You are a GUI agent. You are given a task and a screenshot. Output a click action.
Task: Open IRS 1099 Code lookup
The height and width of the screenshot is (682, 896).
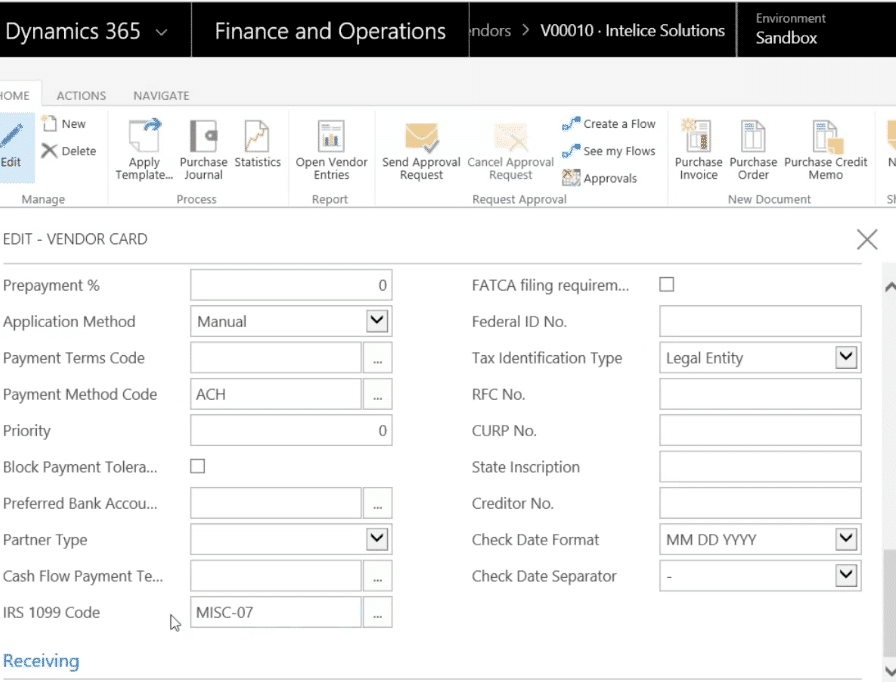pos(377,612)
